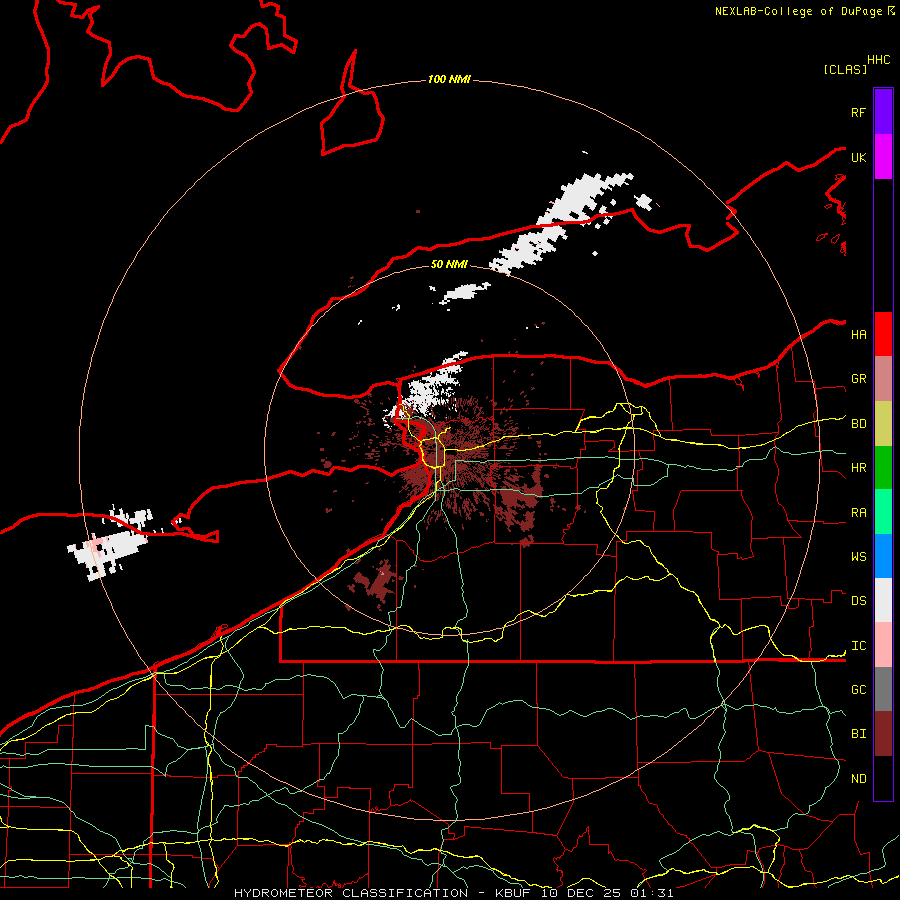Select the WS blue legend swatch
This screenshot has width=900, height=900.
click(883, 556)
